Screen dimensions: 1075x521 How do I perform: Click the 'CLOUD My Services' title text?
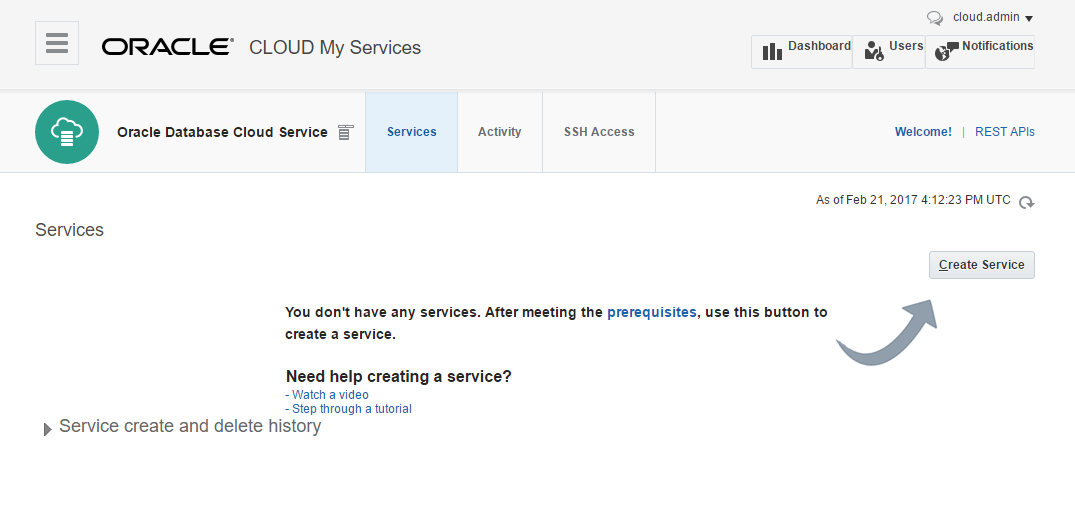(x=335, y=48)
